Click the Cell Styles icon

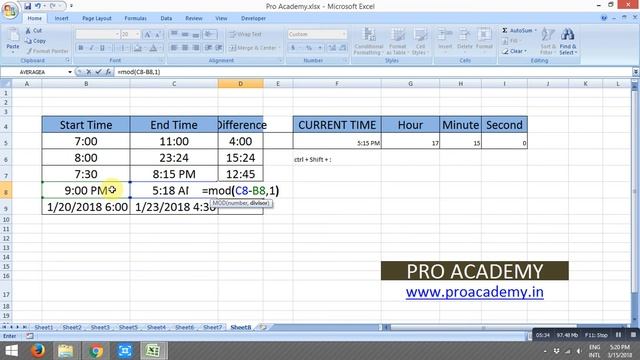click(x=420, y=35)
